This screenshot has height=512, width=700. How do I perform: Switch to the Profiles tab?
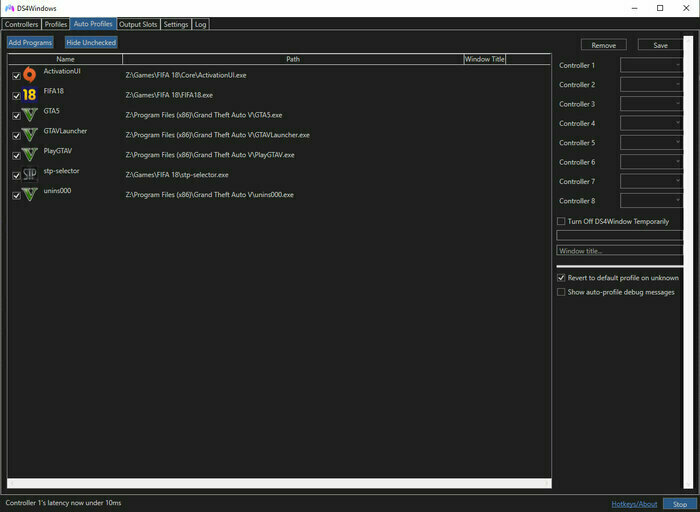(x=56, y=24)
